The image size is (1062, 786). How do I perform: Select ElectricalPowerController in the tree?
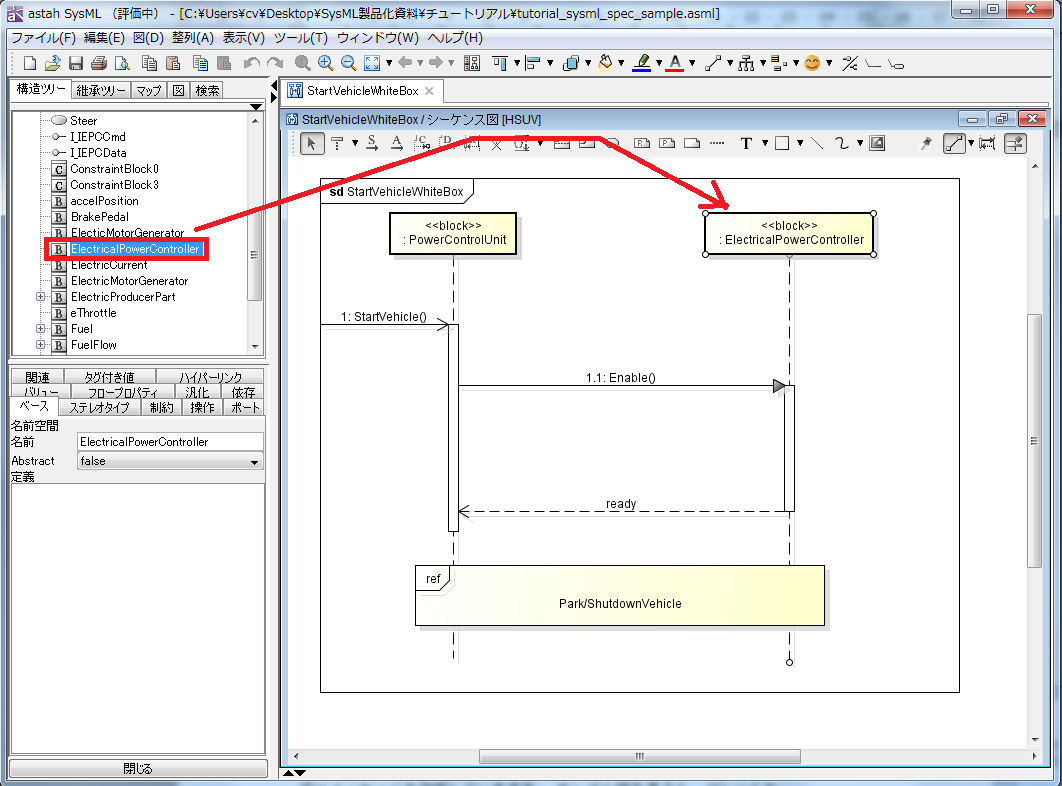pos(135,249)
